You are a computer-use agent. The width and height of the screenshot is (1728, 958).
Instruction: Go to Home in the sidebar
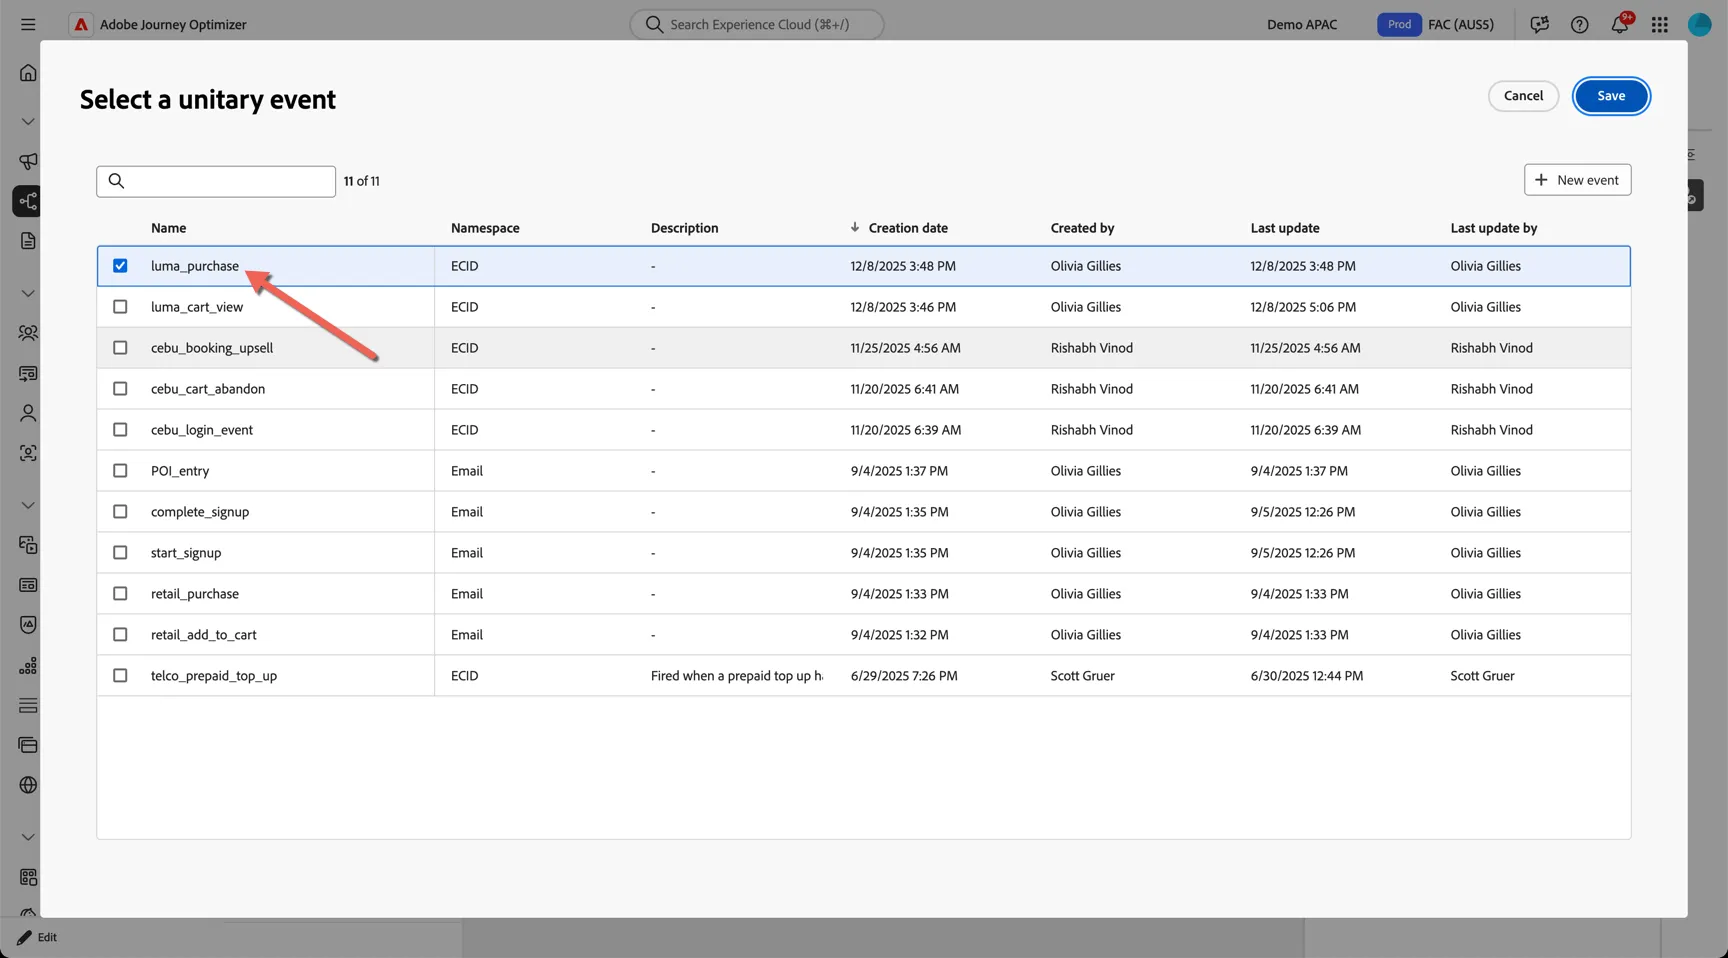click(28, 73)
